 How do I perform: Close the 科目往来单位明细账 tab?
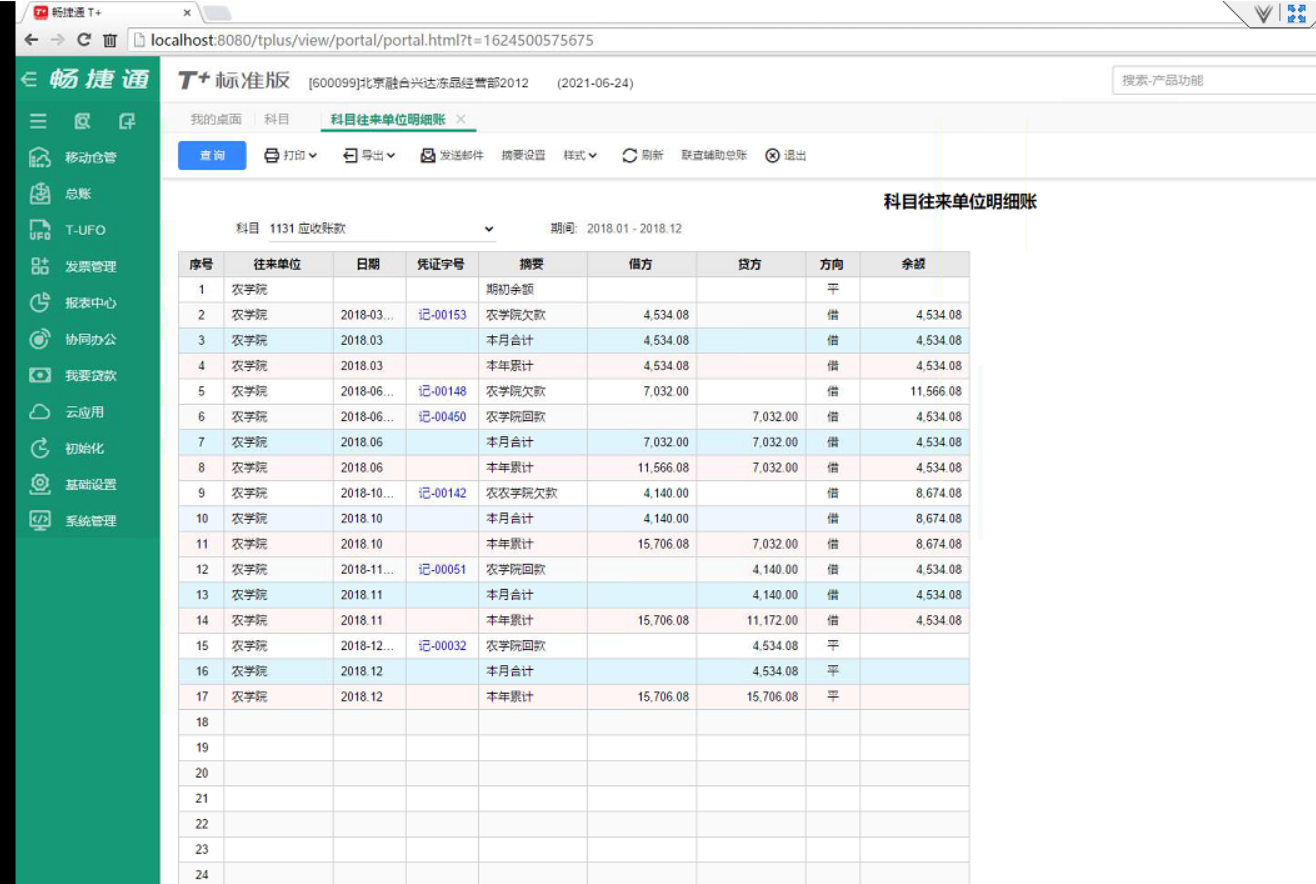461,119
